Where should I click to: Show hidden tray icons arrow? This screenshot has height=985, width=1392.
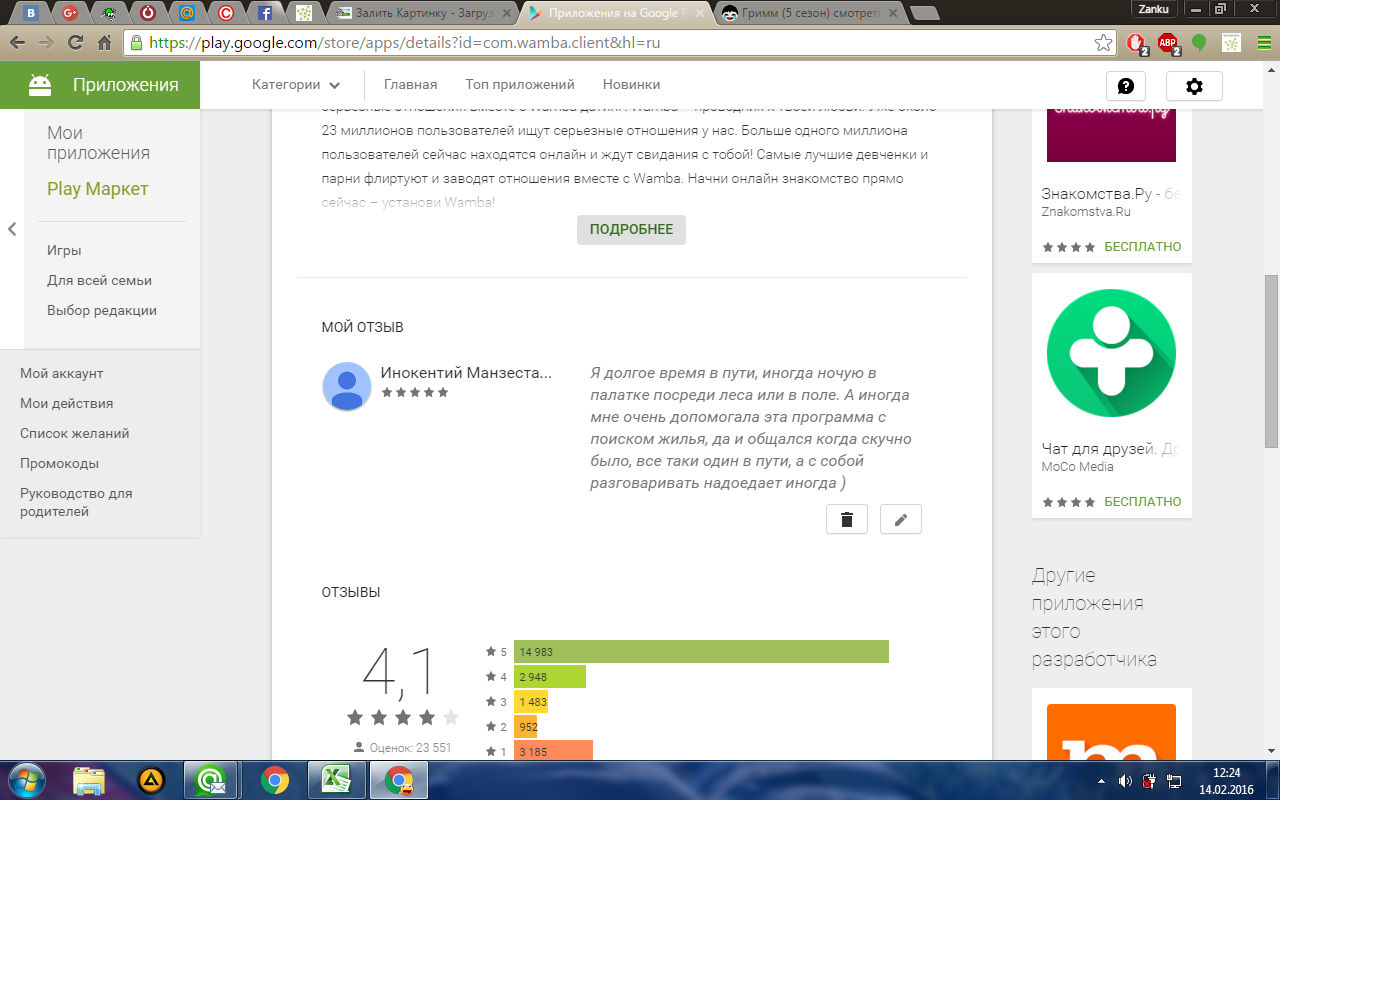coord(1101,781)
